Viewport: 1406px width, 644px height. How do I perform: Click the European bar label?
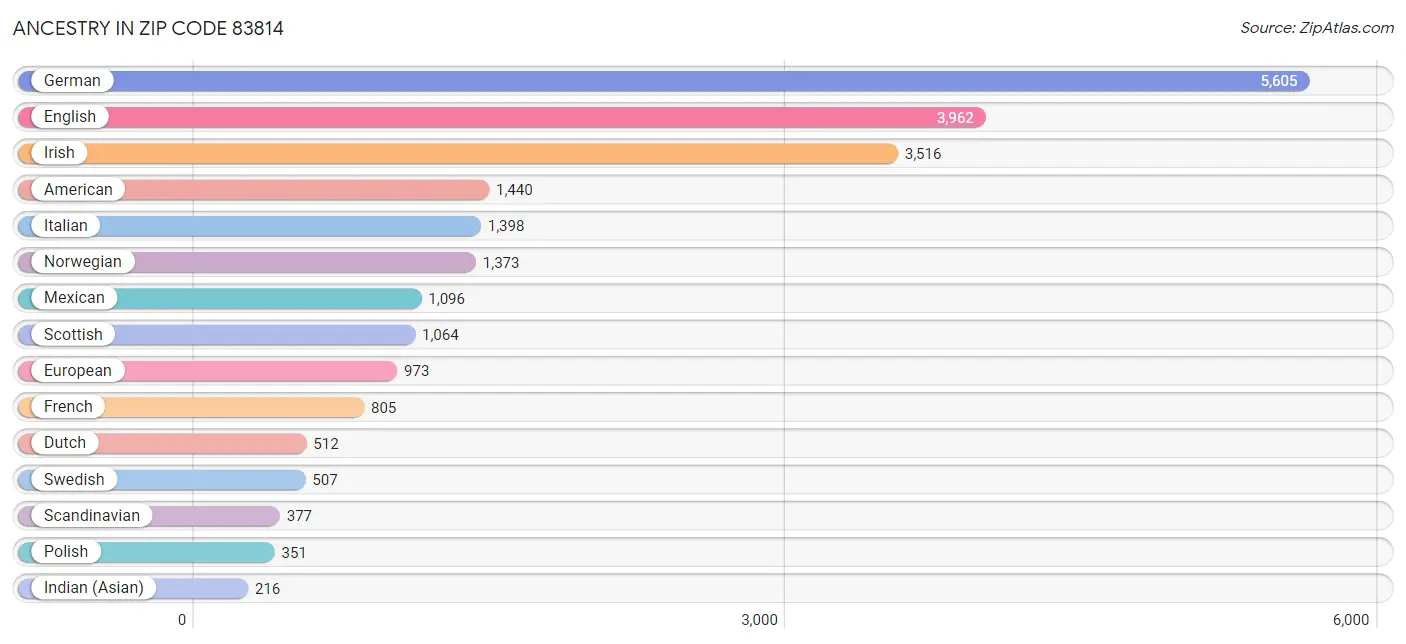[78, 371]
